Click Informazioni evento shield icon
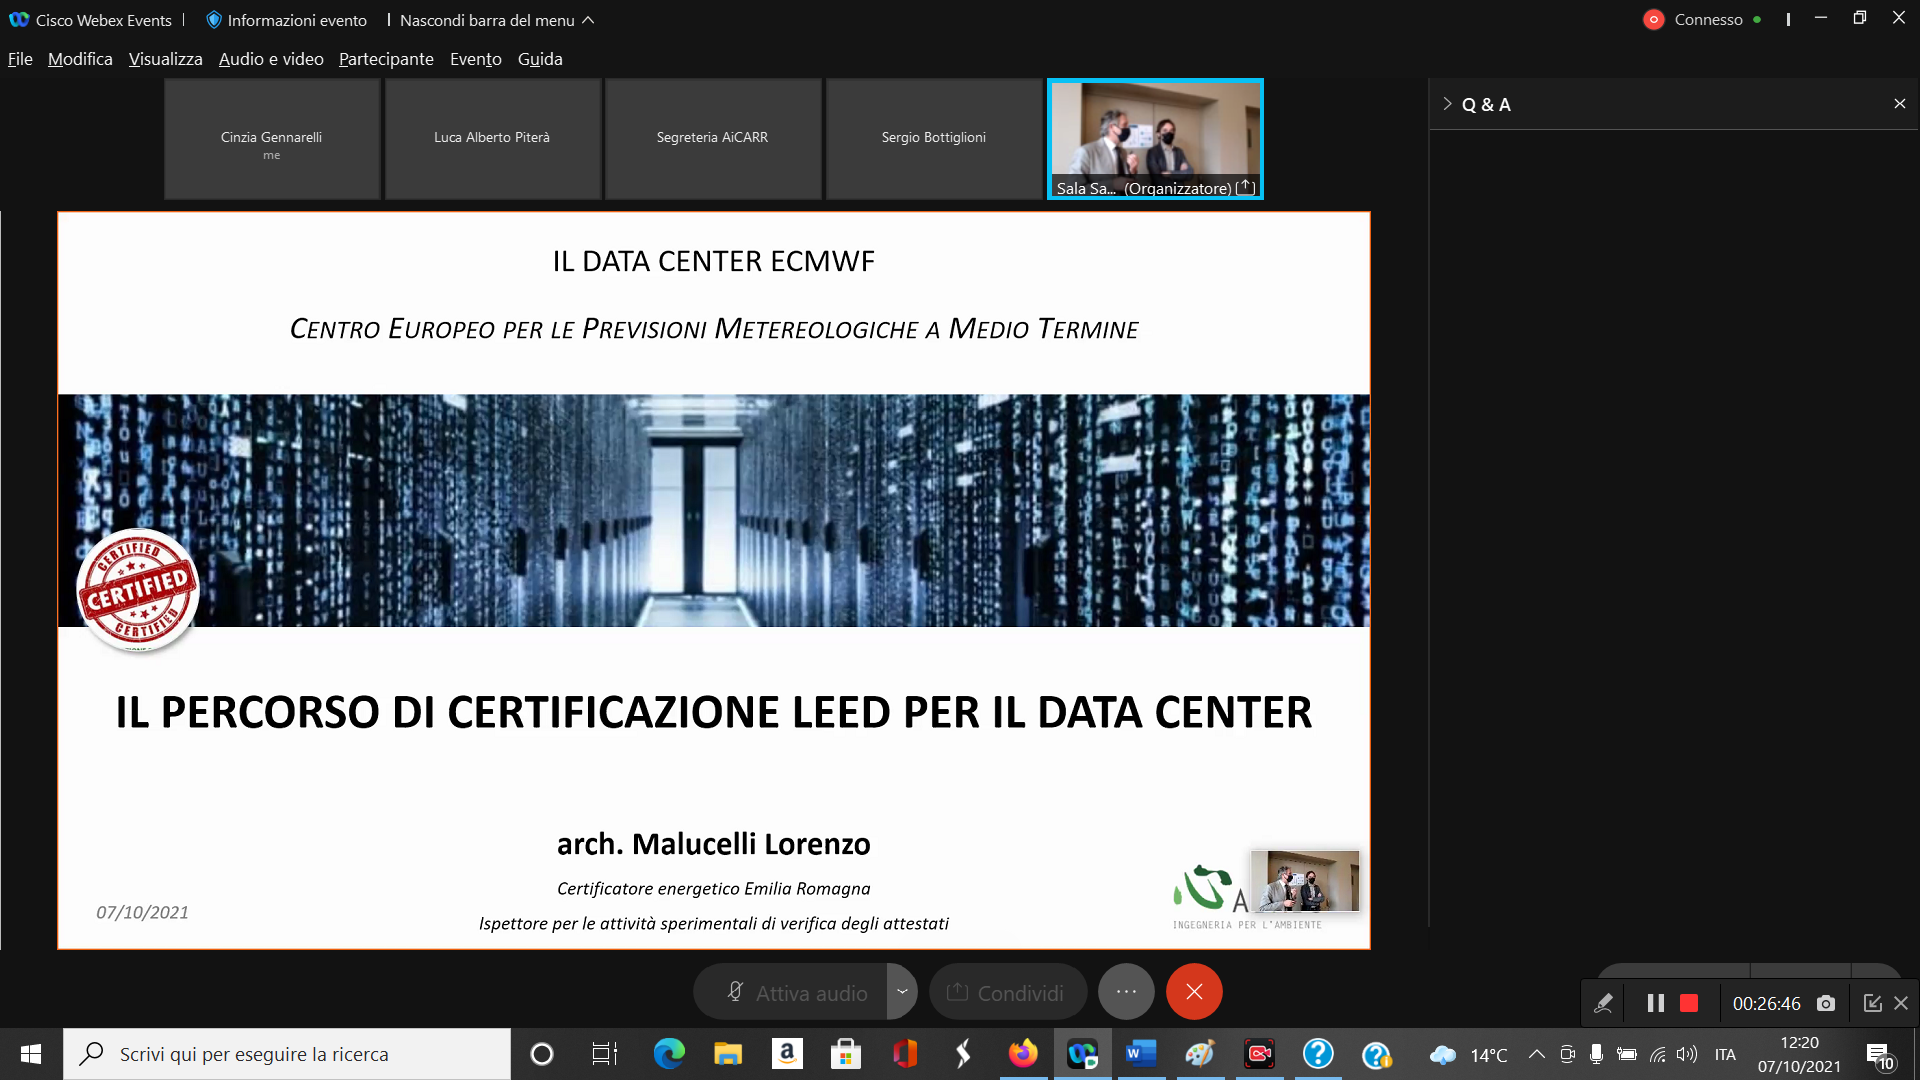Image resolution: width=1920 pixels, height=1080 pixels. [213, 20]
